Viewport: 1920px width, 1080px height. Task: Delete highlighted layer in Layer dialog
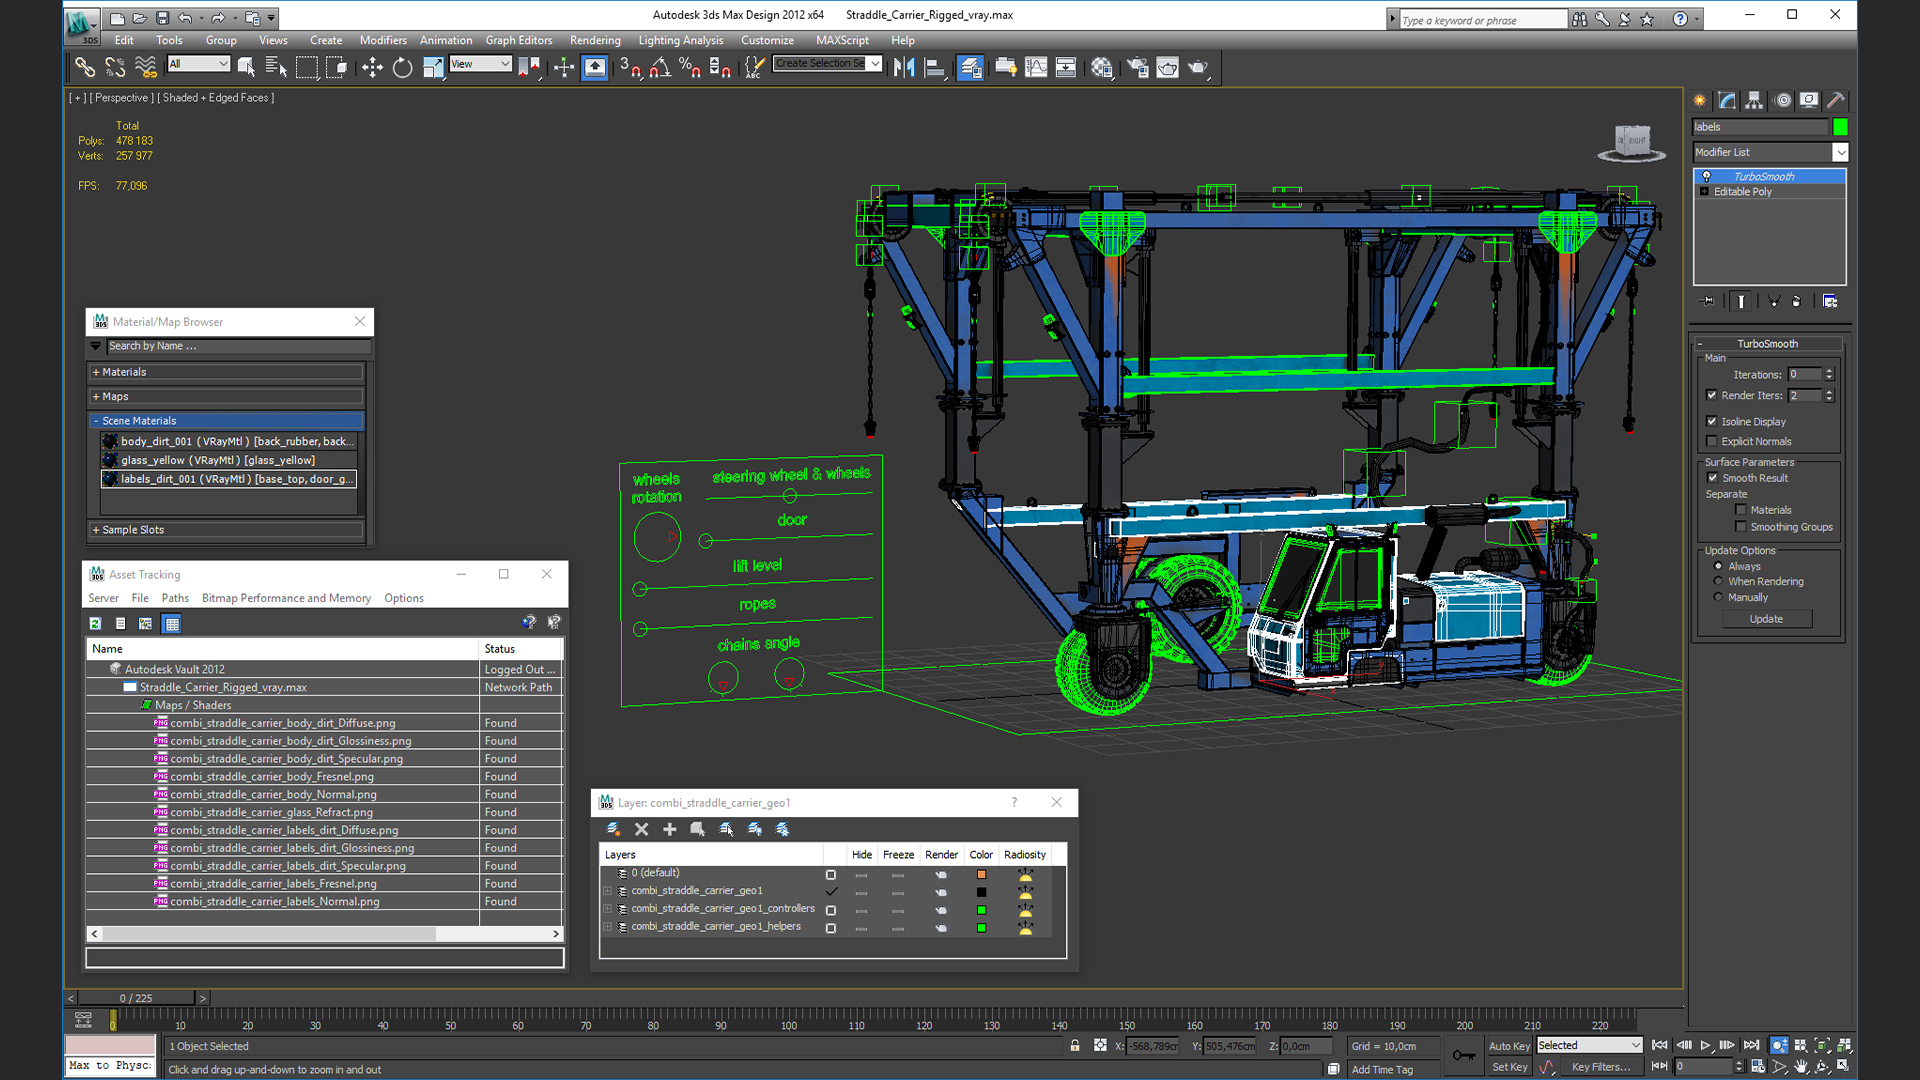coord(642,829)
